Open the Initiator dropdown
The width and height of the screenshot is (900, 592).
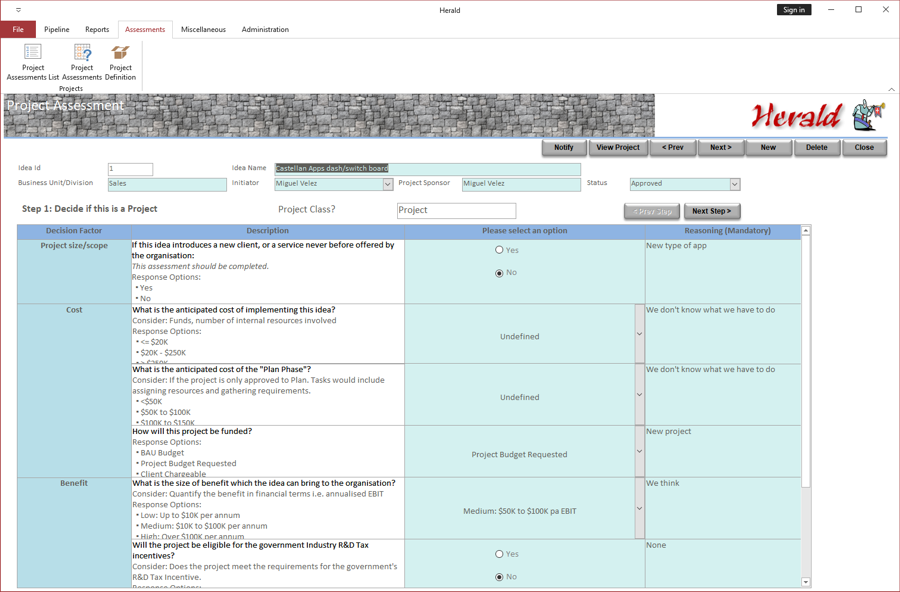pos(388,184)
